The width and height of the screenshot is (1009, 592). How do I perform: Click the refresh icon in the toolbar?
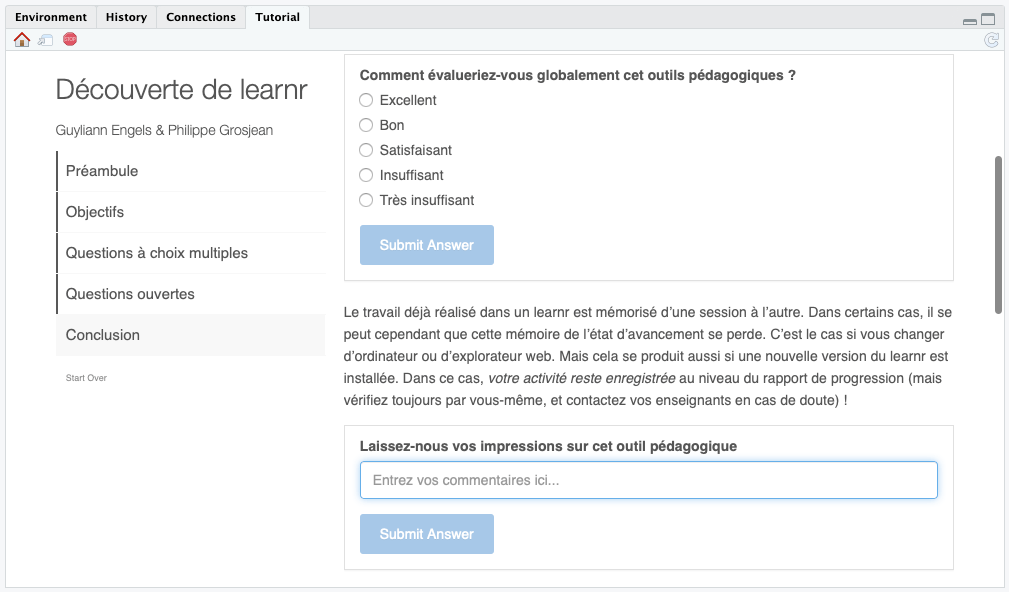pyautogui.click(x=992, y=41)
